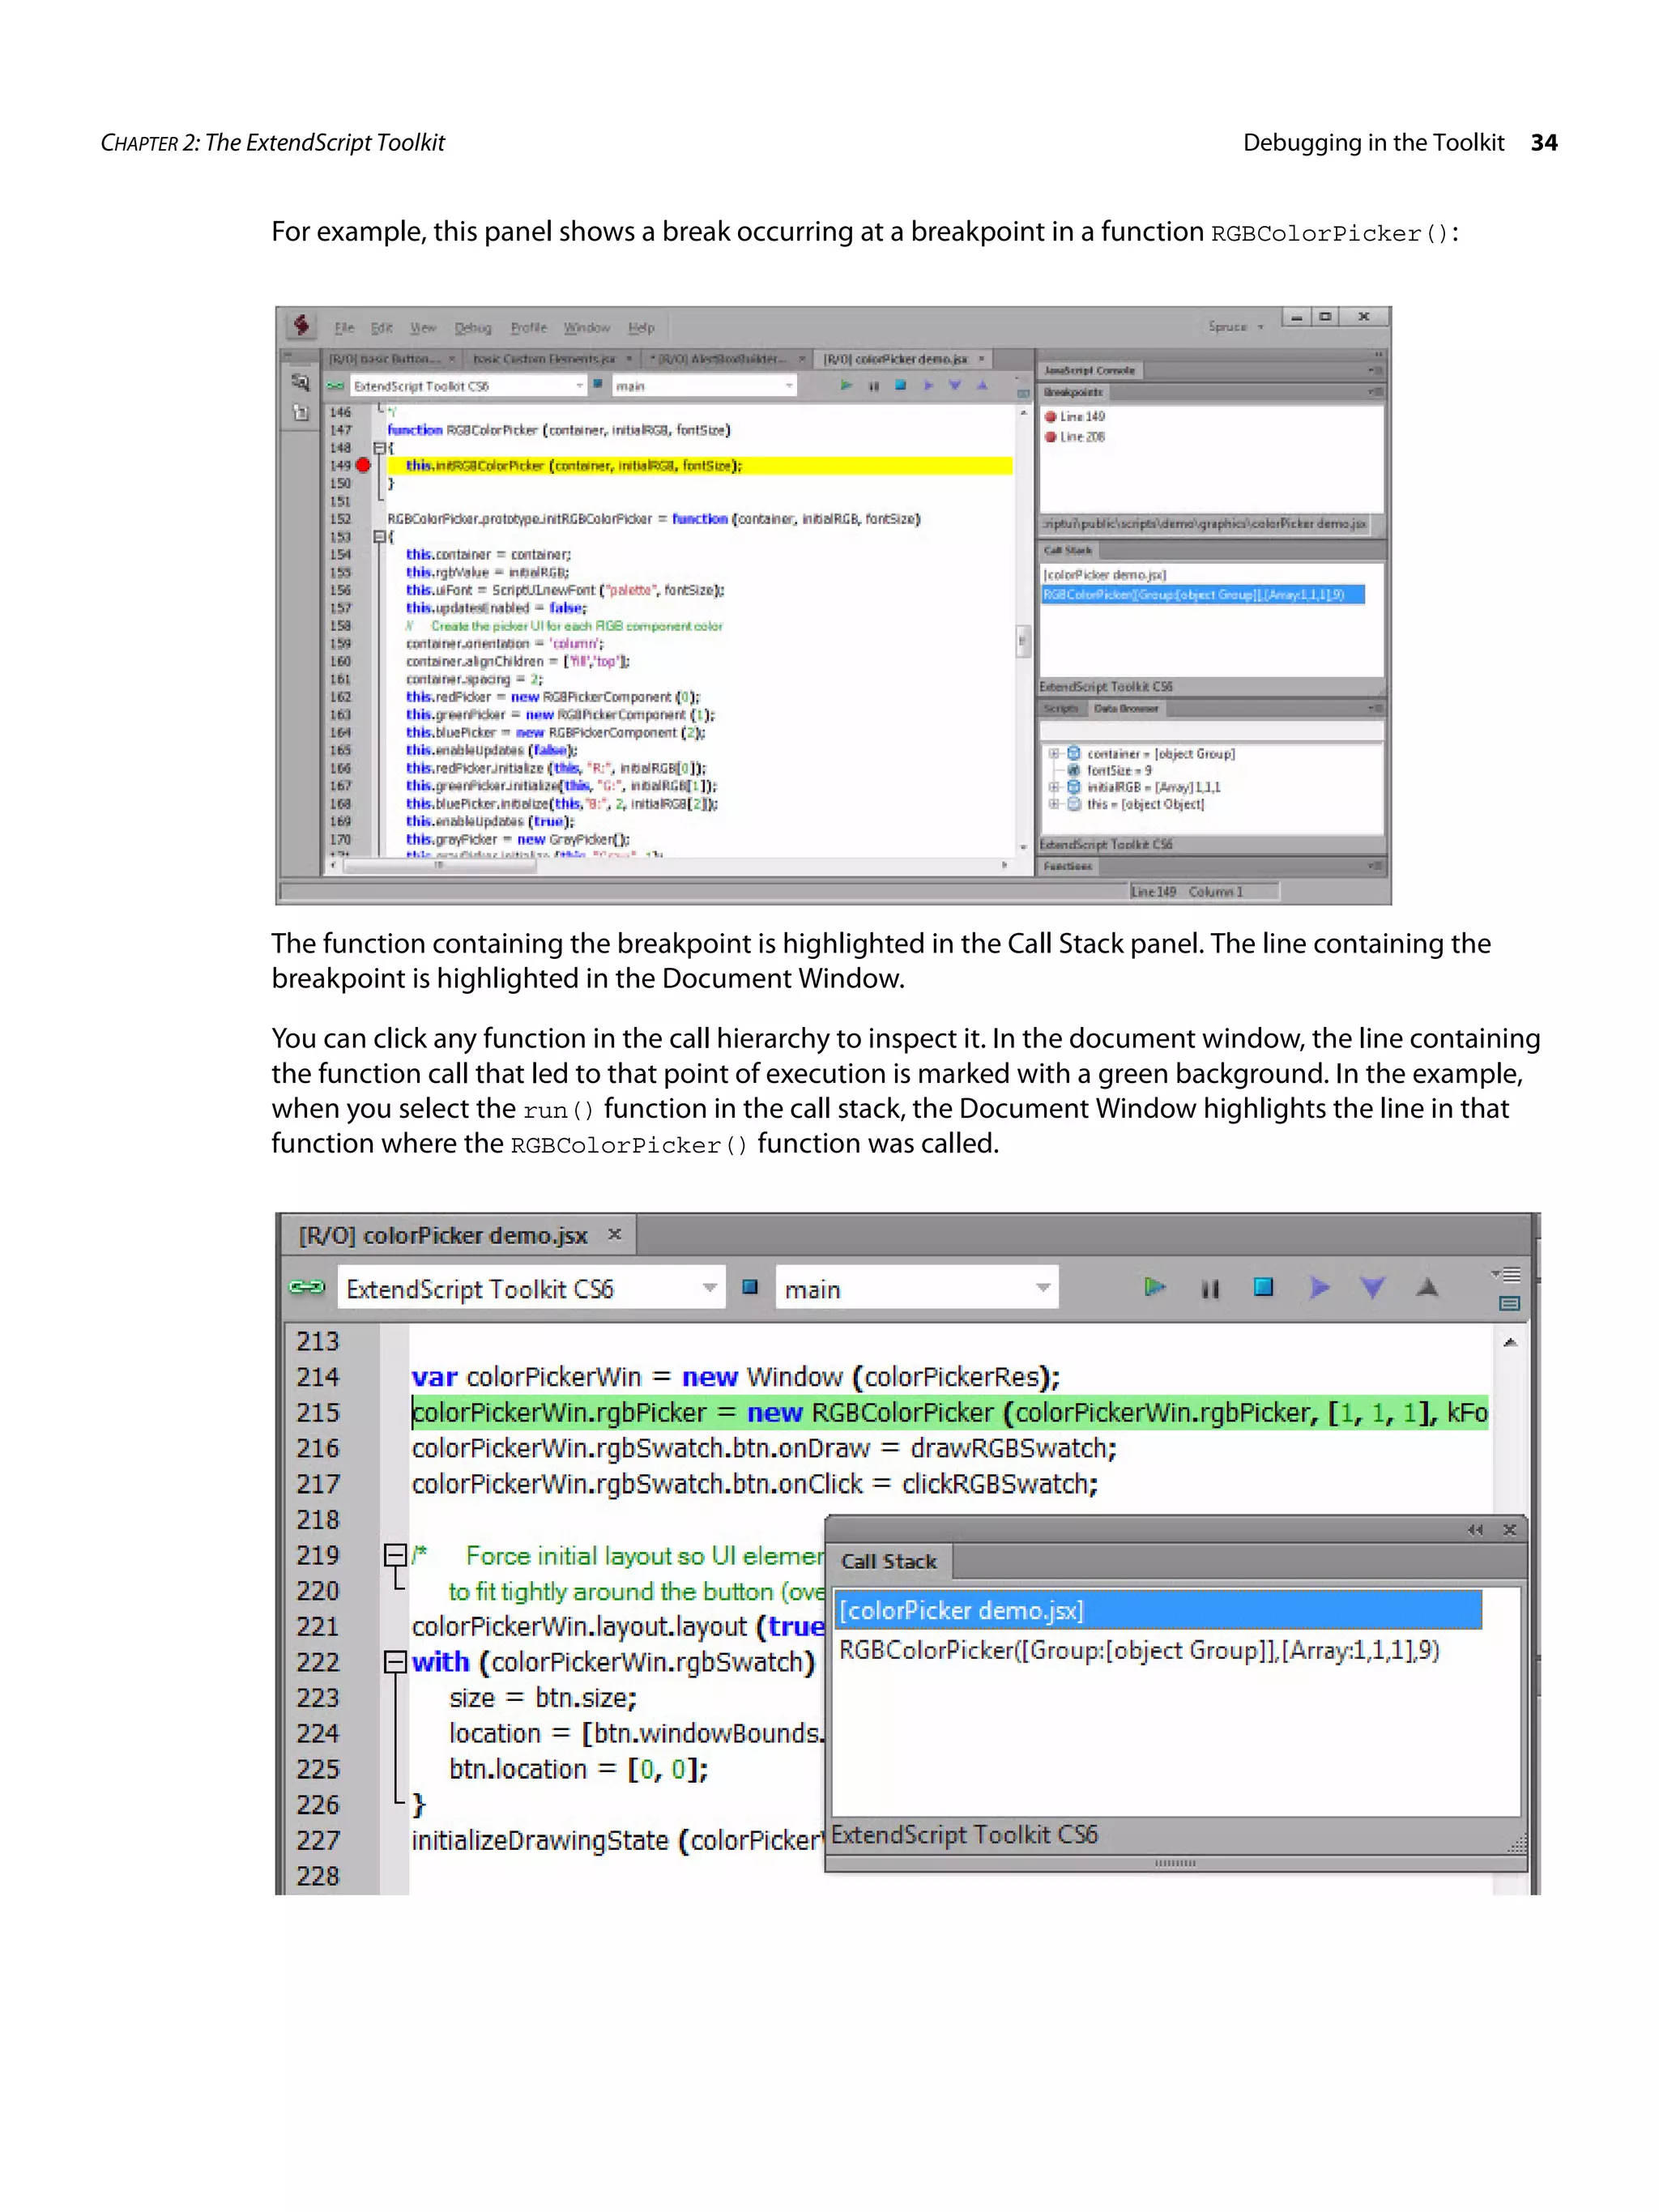Close the colorPicker demo.jsx tab in lower window

pos(614,1234)
